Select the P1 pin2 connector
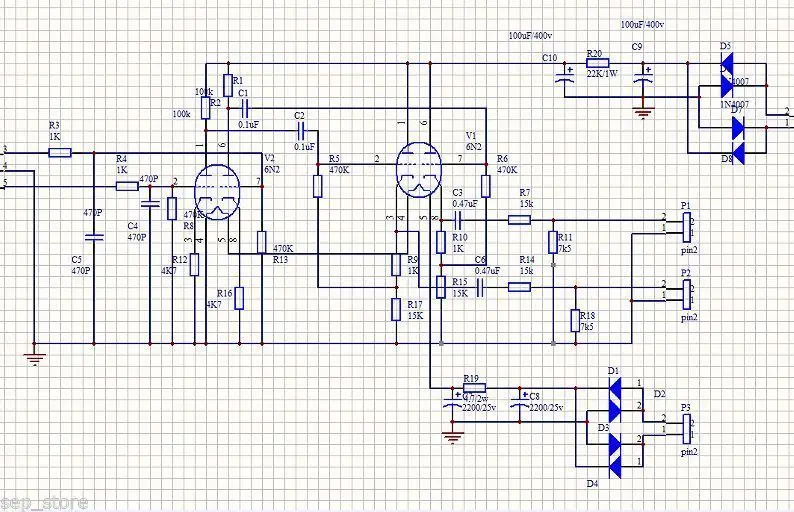Screen dimensions: 794x512 (687, 227)
